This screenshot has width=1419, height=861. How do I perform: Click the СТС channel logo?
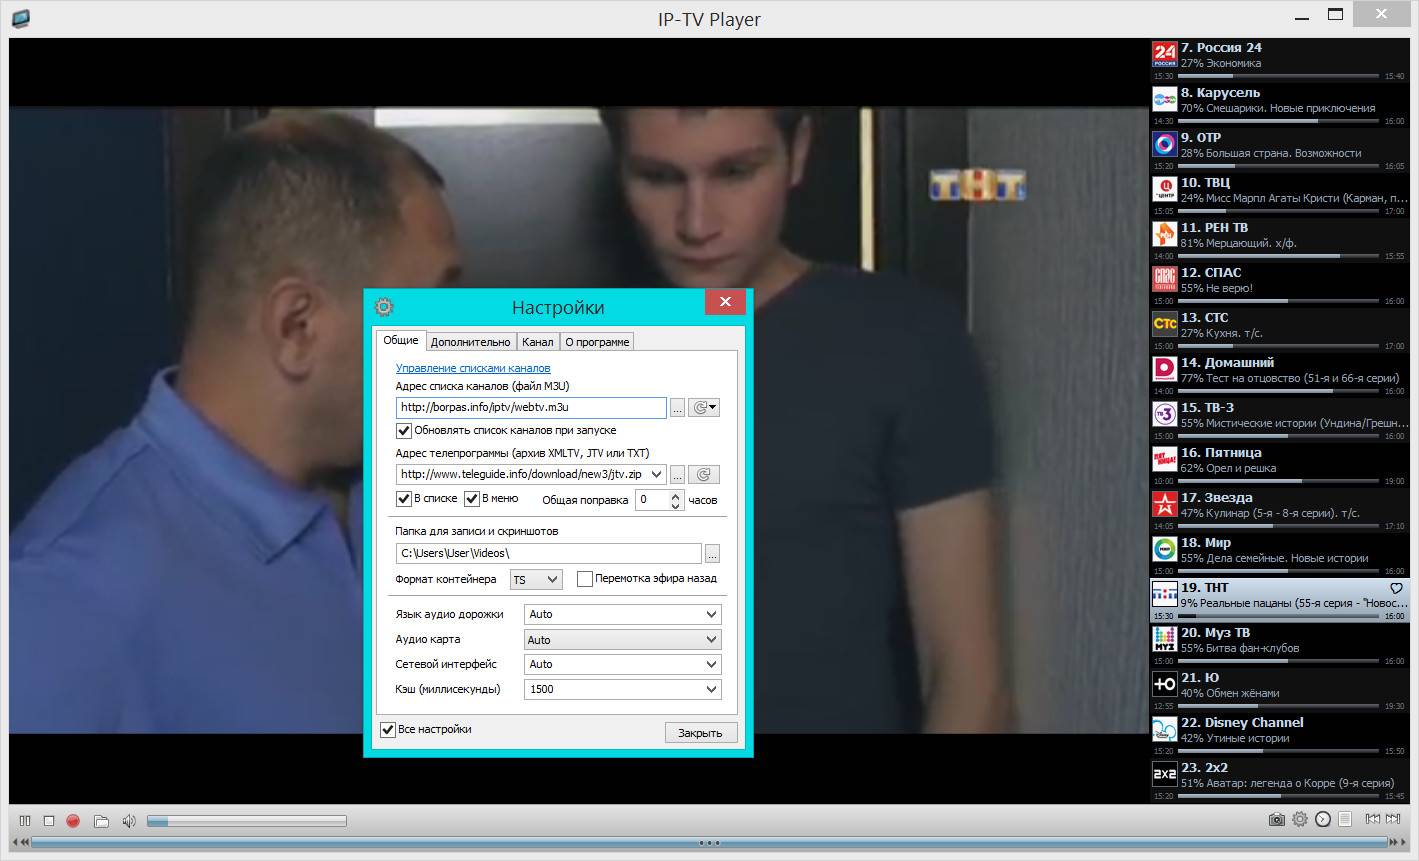point(1164,324)
